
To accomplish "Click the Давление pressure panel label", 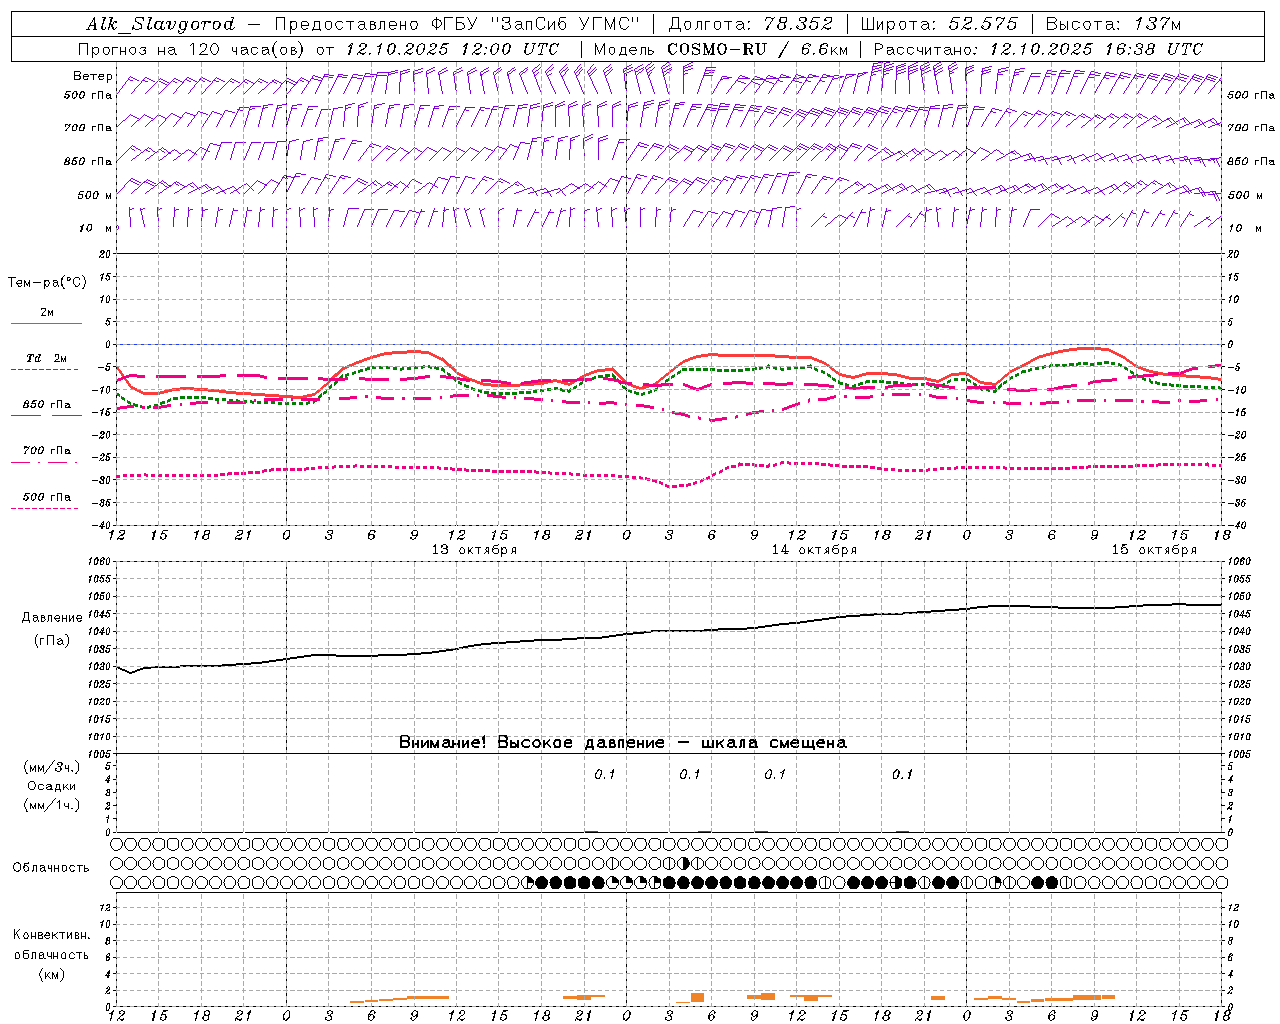I will click(x=52, y=618).
